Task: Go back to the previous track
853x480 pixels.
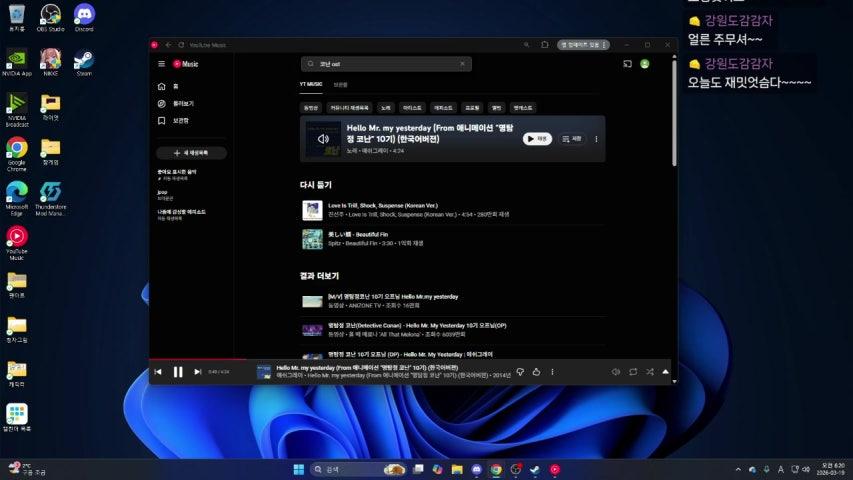Action: 158,372
